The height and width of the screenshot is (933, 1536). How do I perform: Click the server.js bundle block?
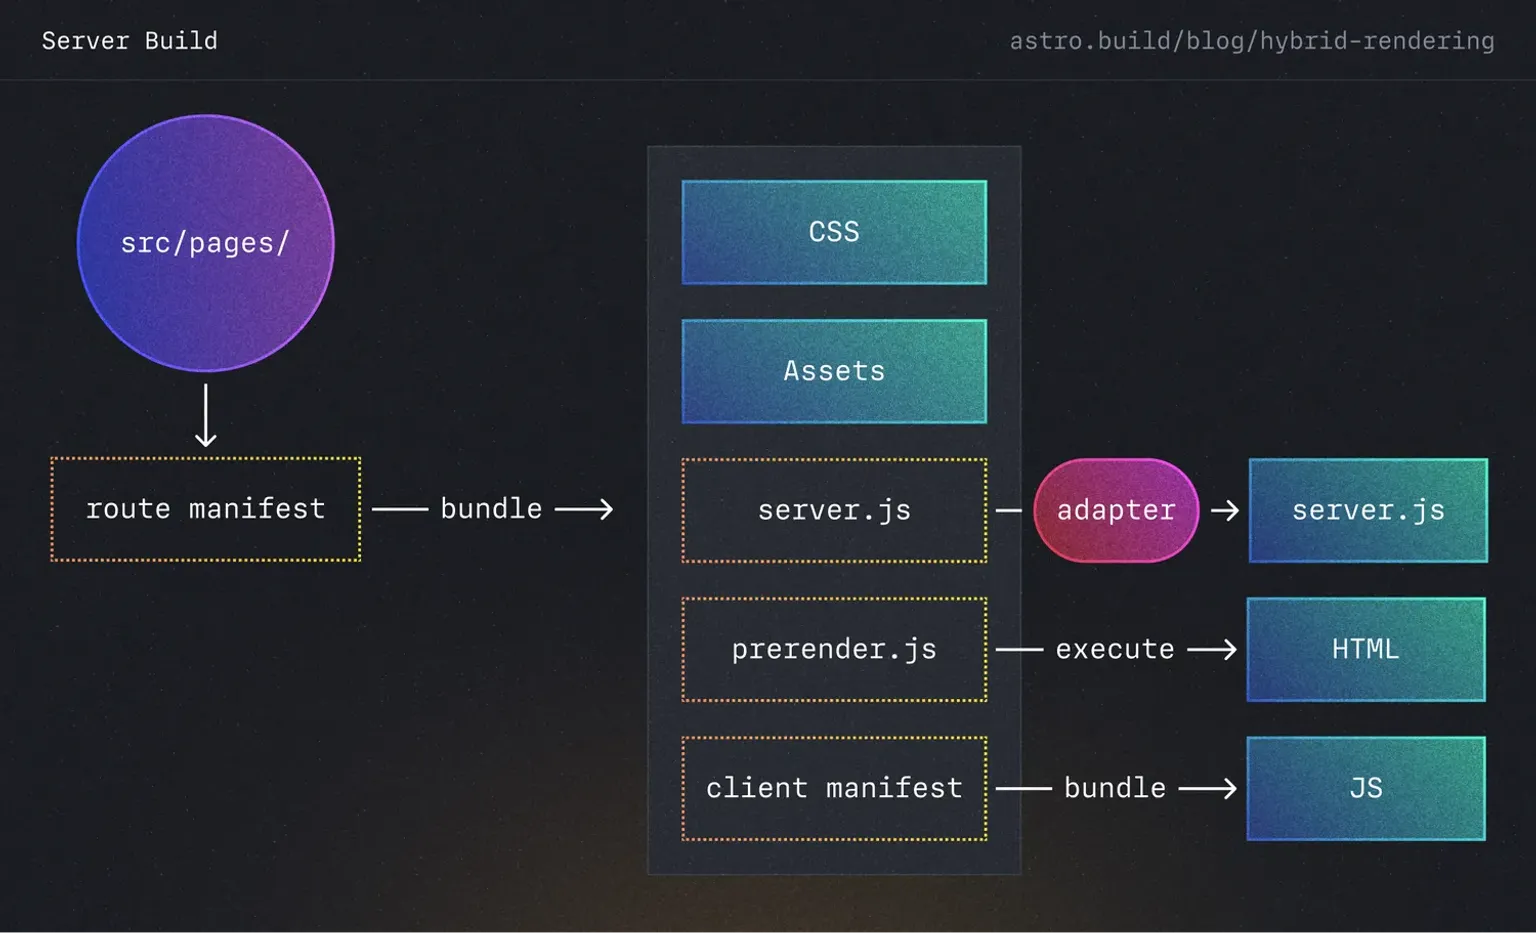point(833,509)
